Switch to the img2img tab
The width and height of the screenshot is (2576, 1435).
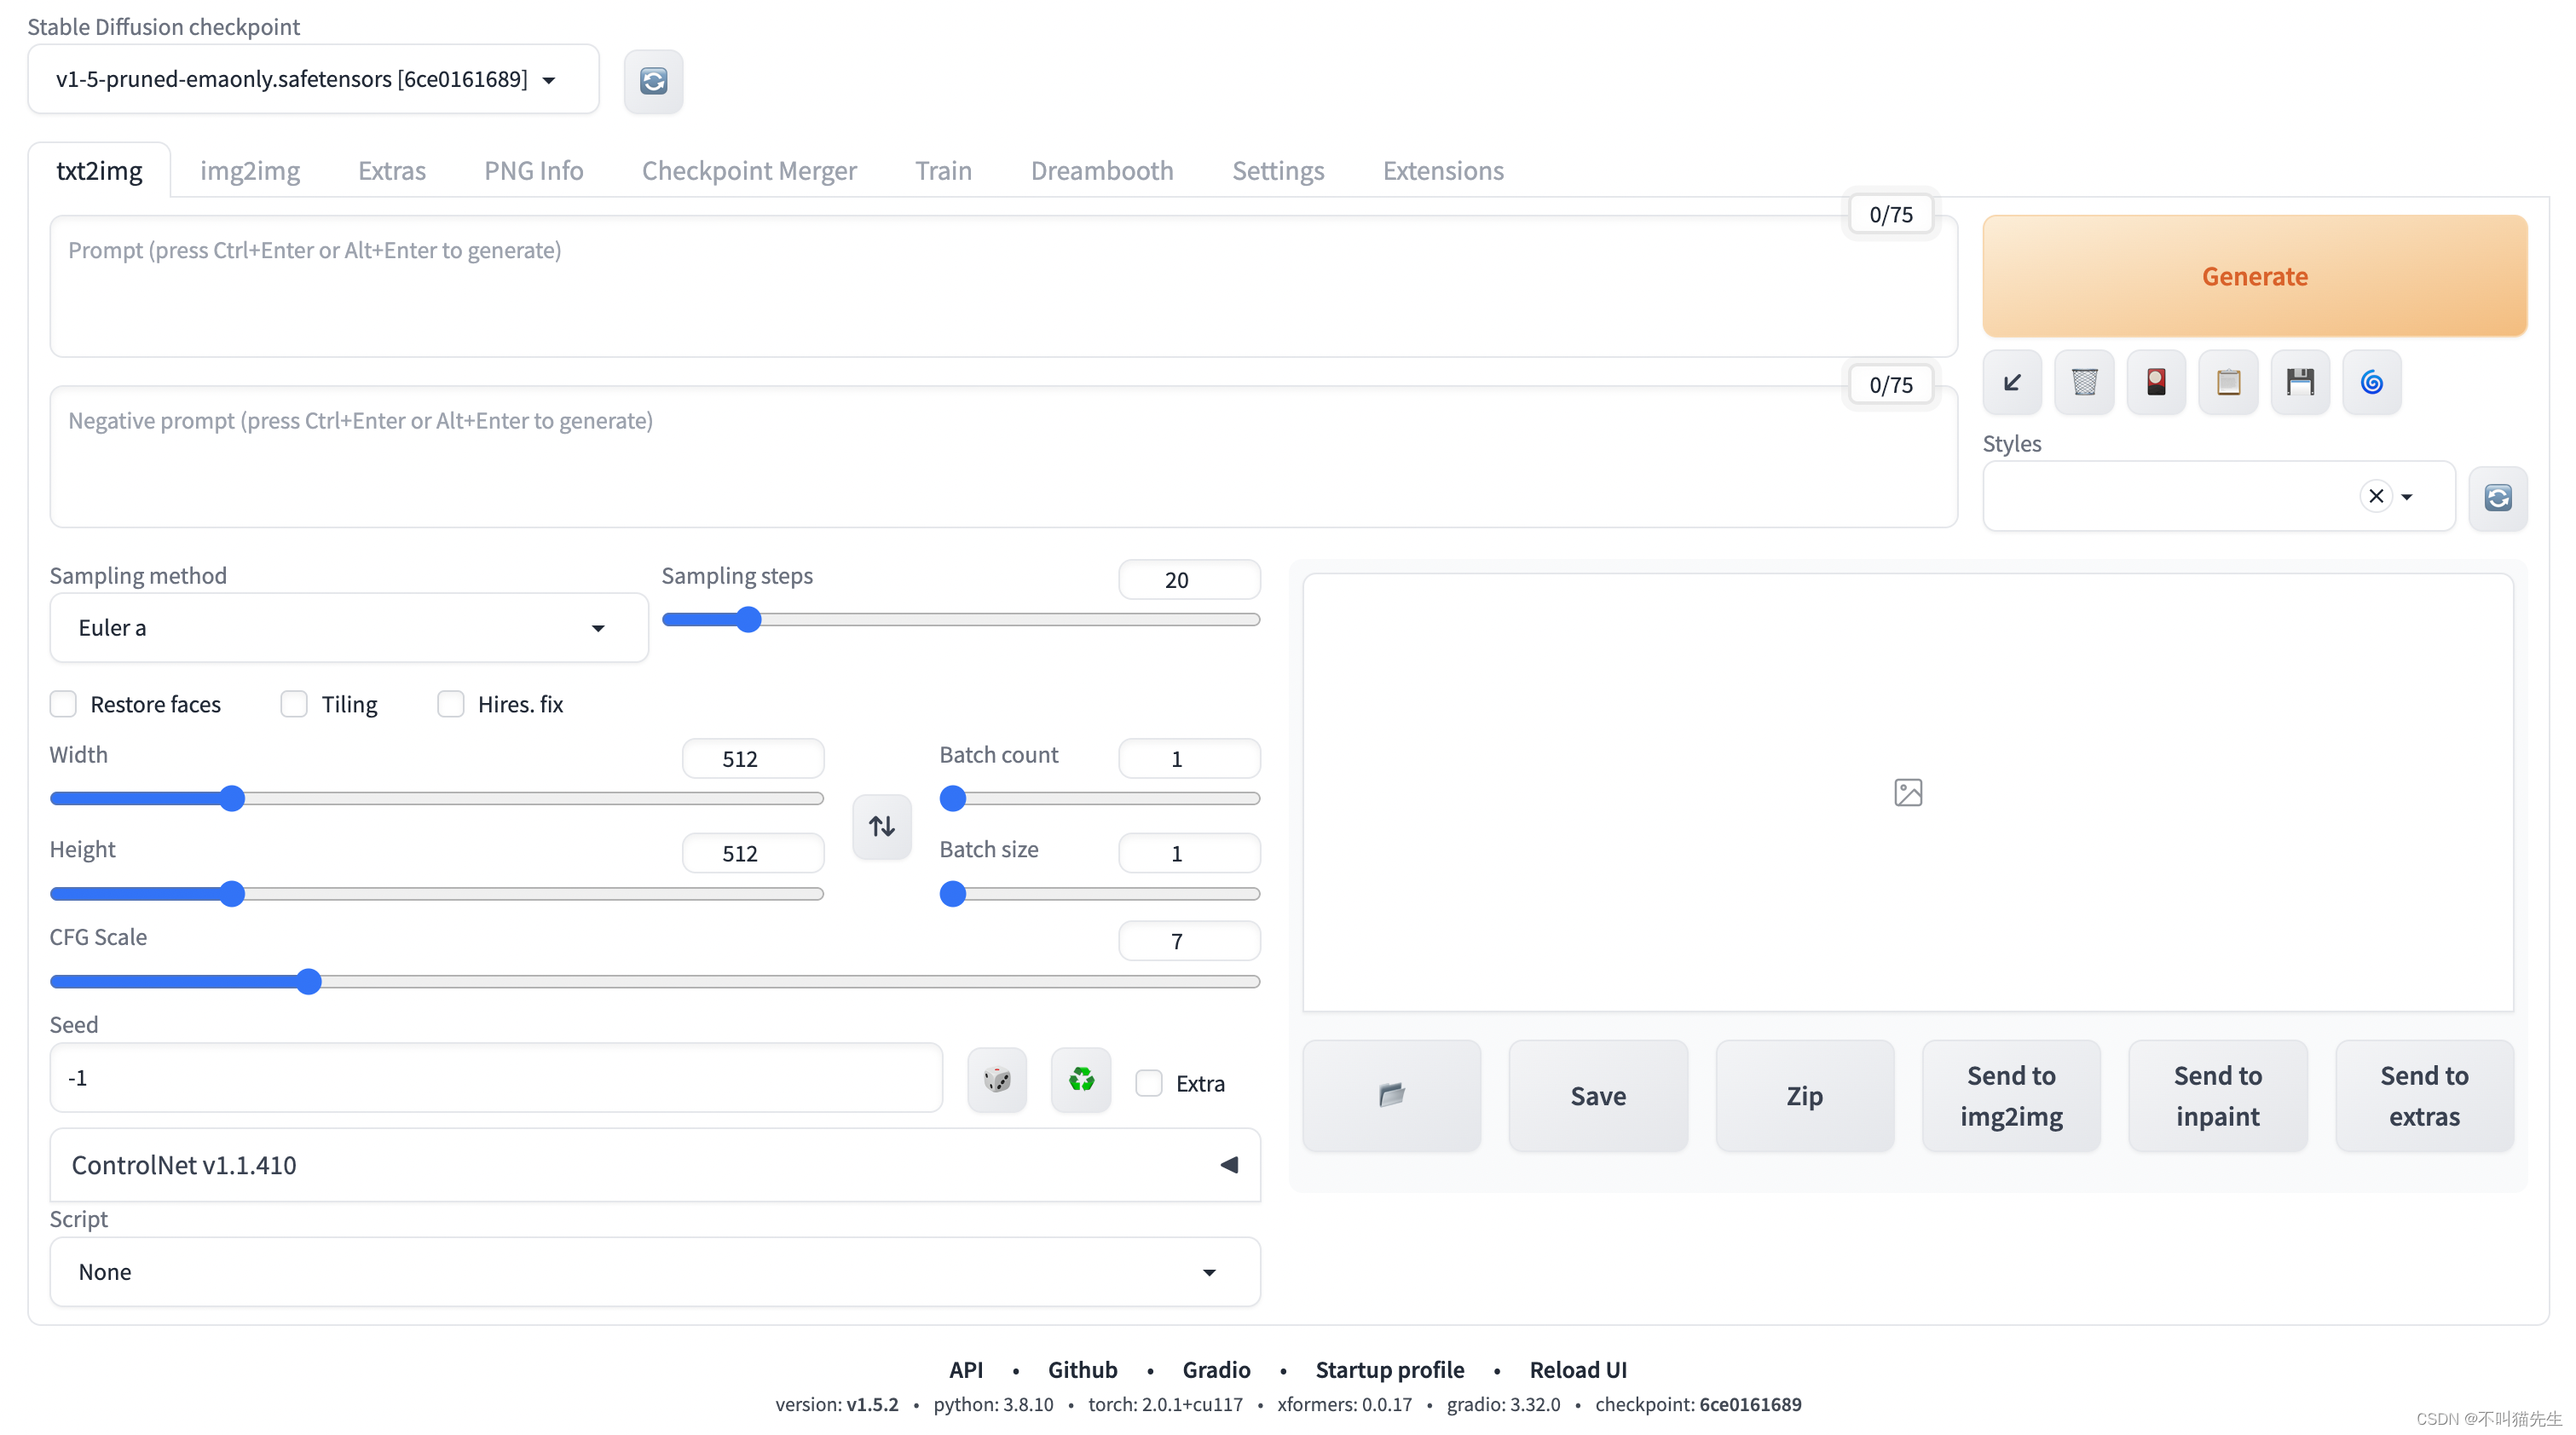click(x=250, y=170)
